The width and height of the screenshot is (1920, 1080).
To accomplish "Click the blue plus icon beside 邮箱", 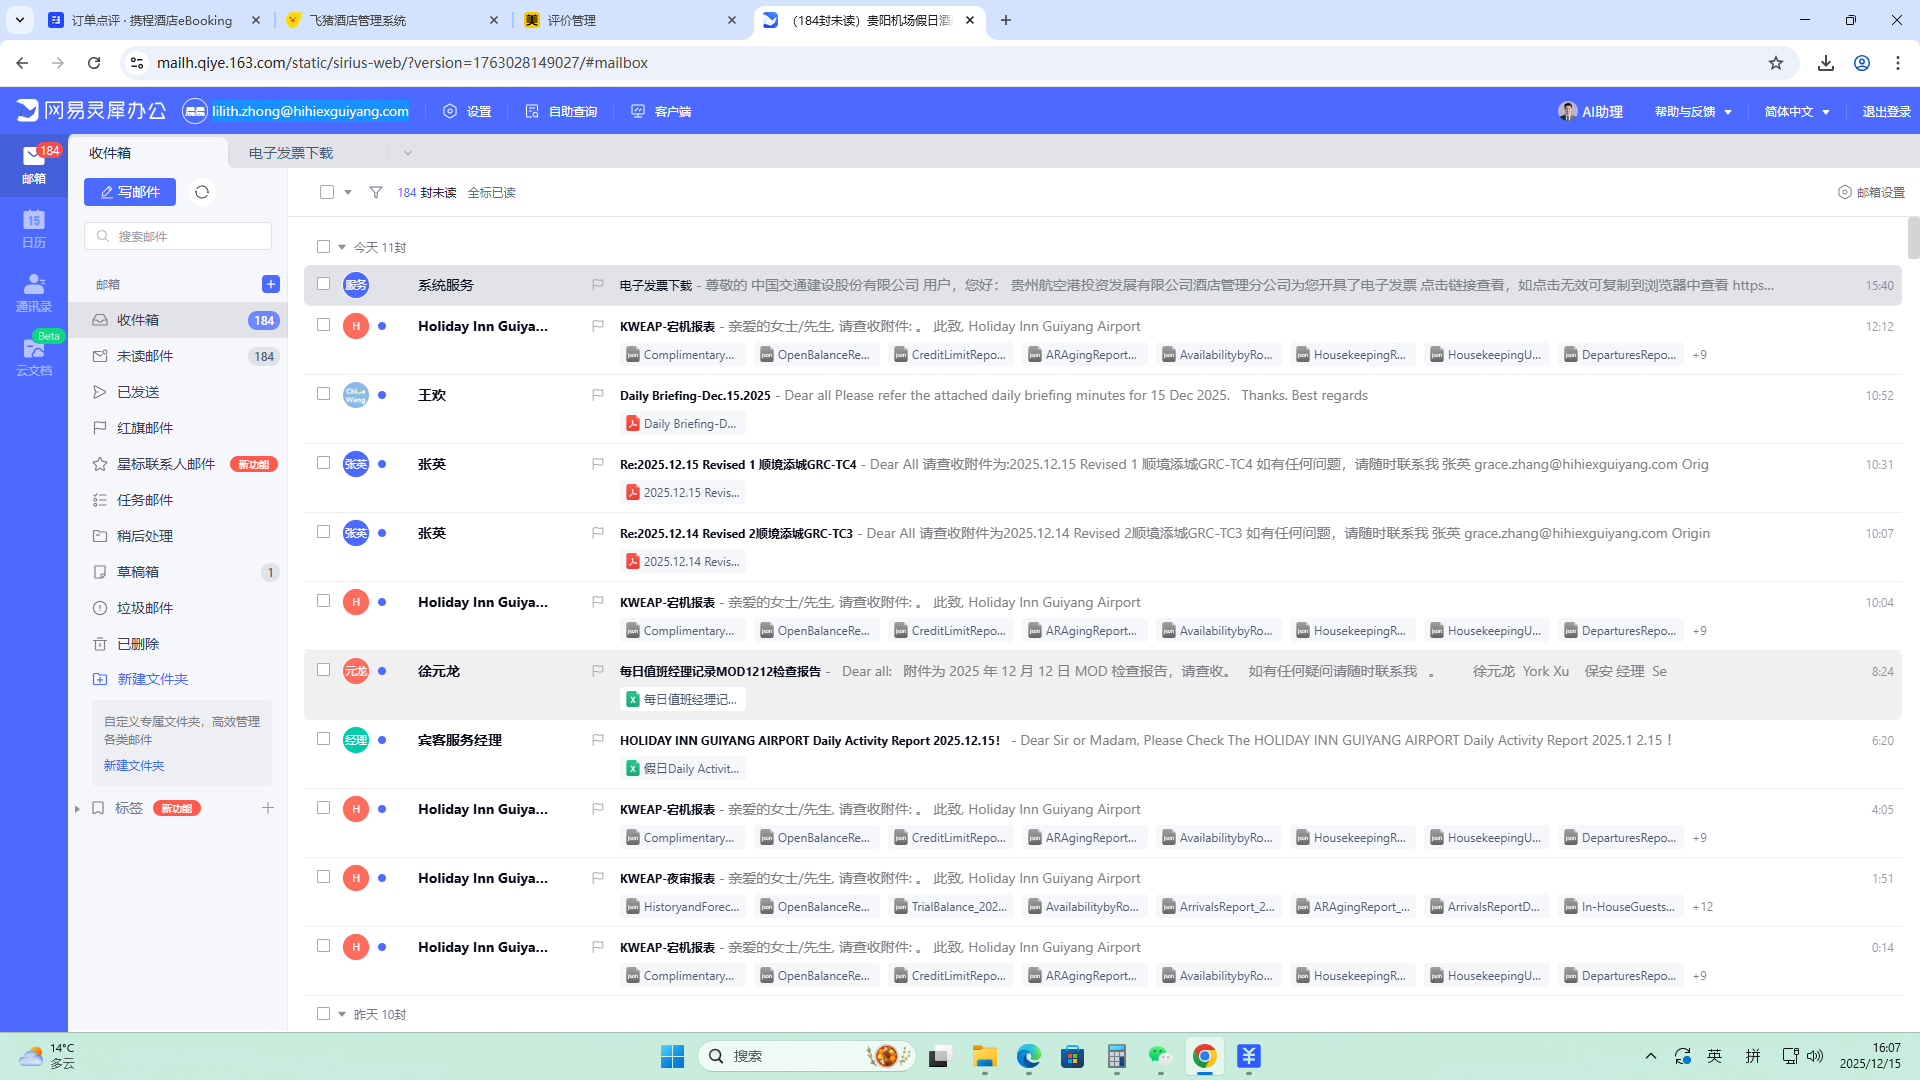I will tap(270, 284).
